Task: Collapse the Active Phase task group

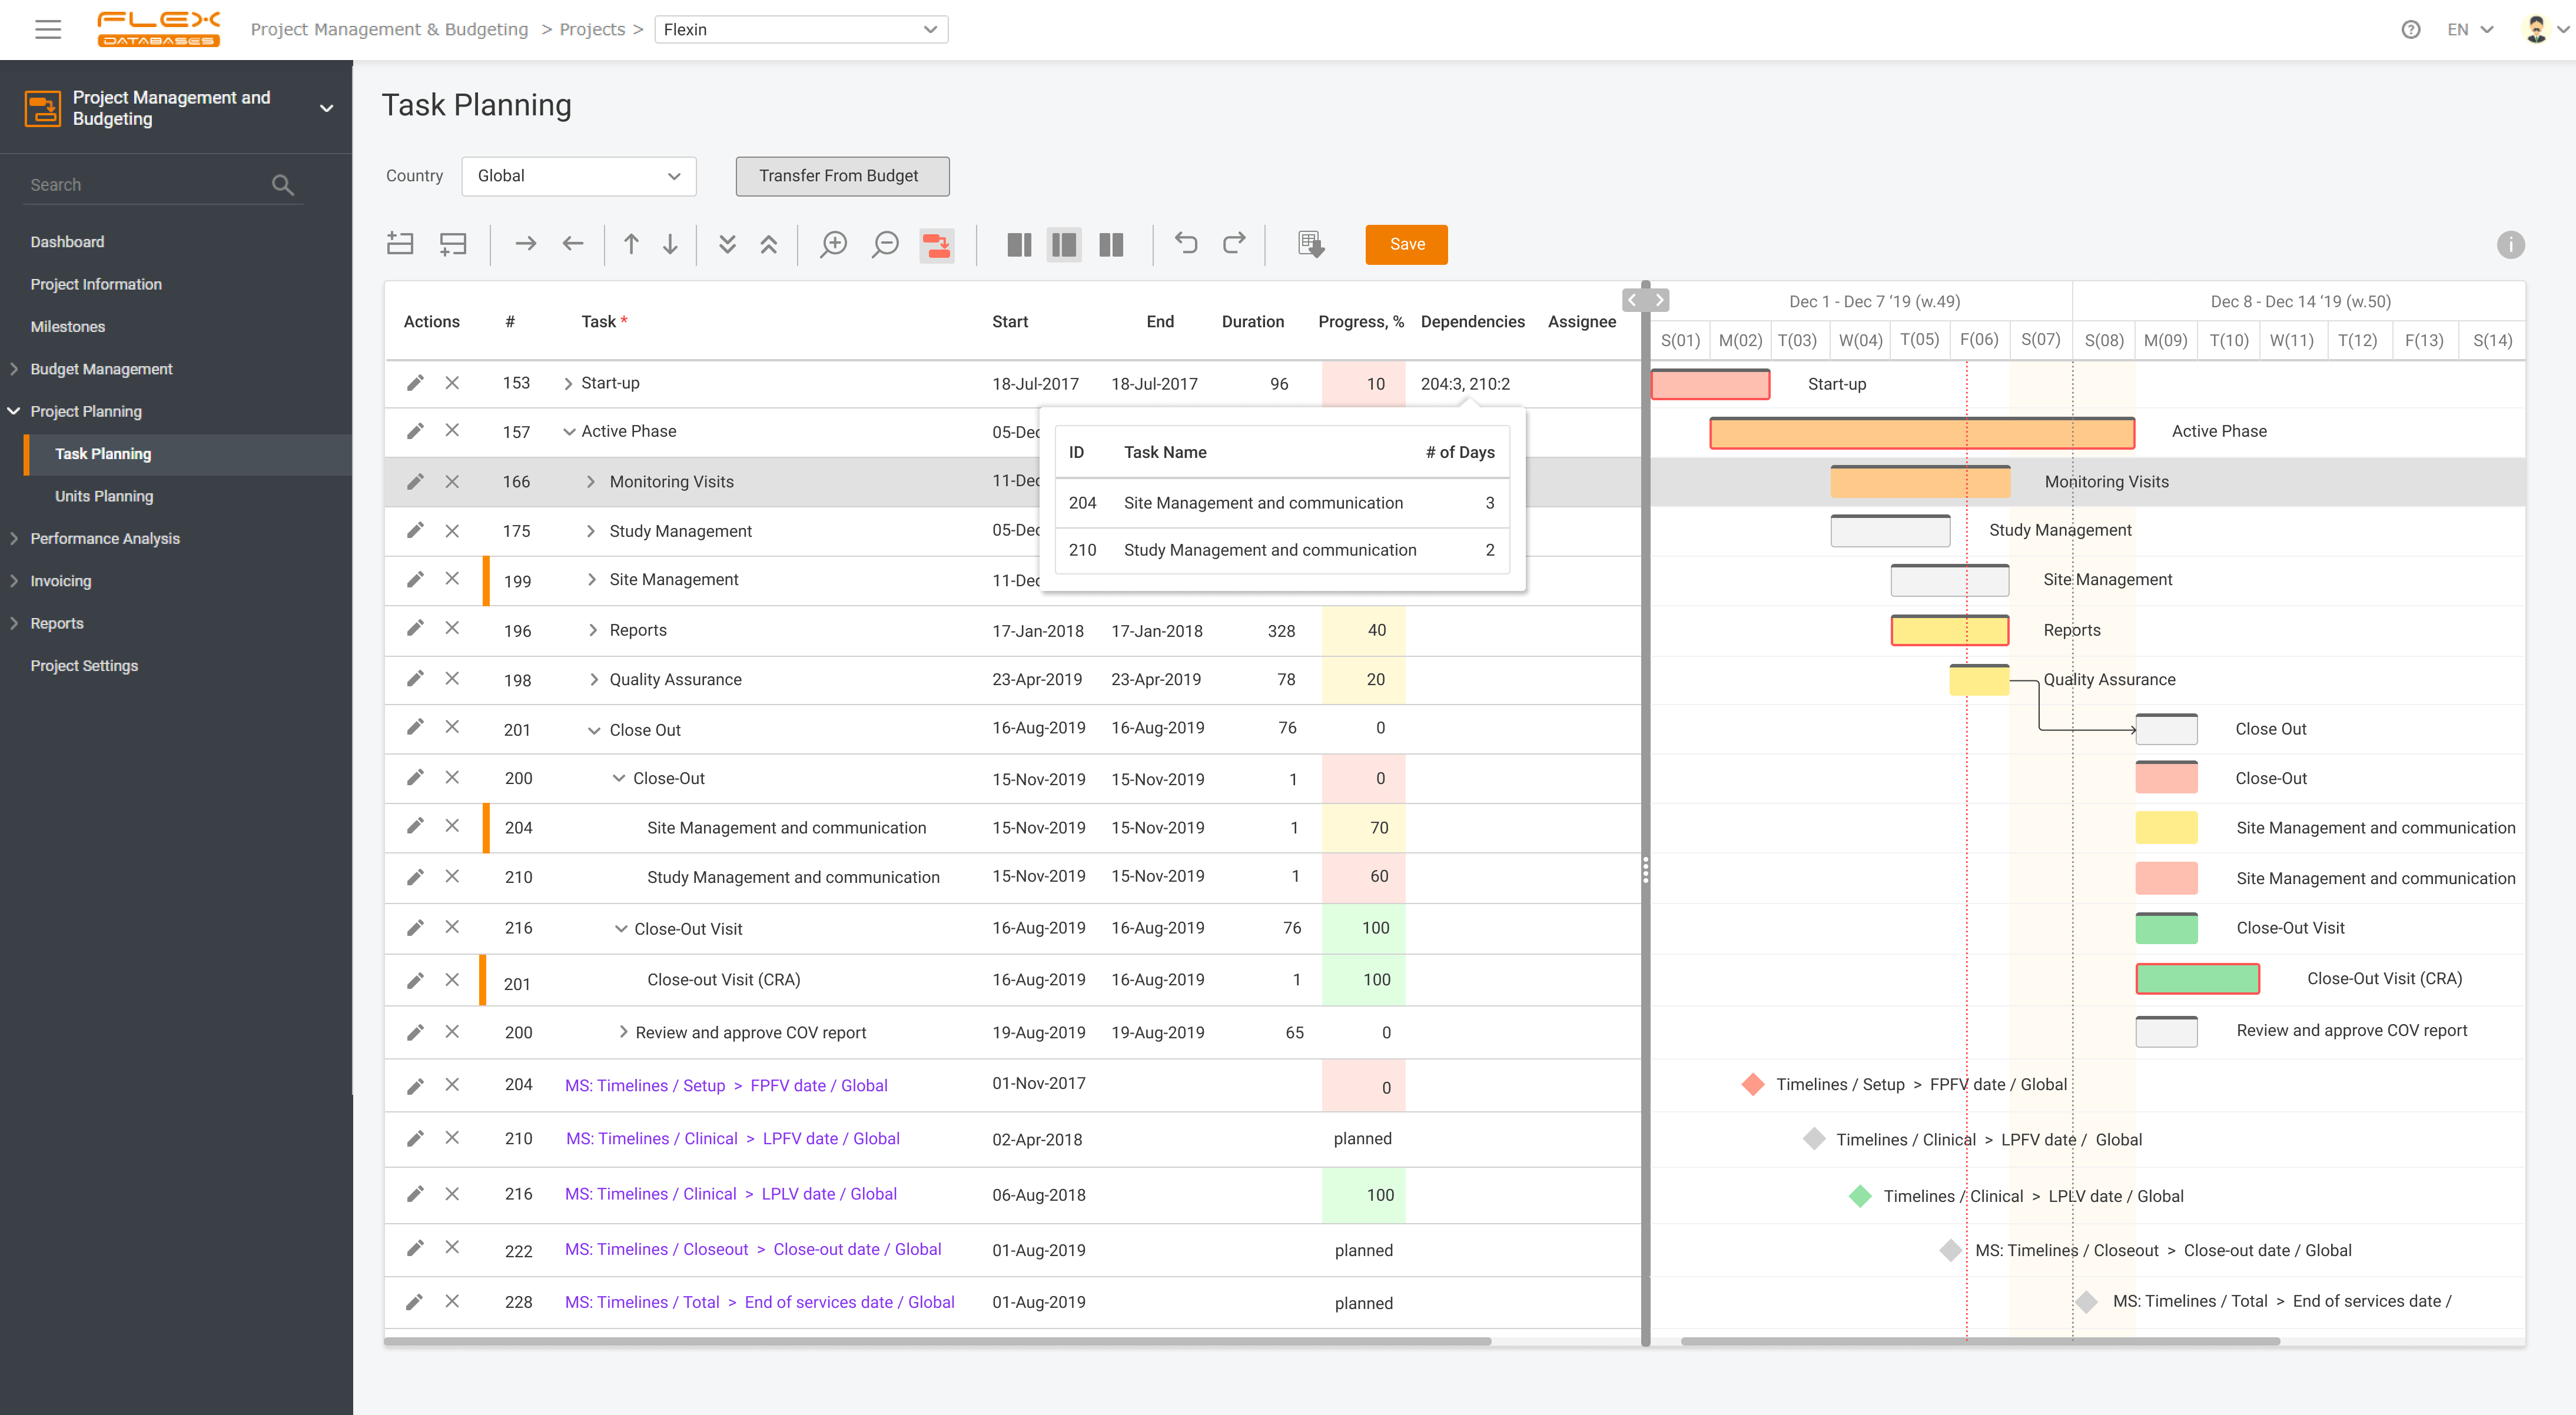Action: tap(569, 432)
